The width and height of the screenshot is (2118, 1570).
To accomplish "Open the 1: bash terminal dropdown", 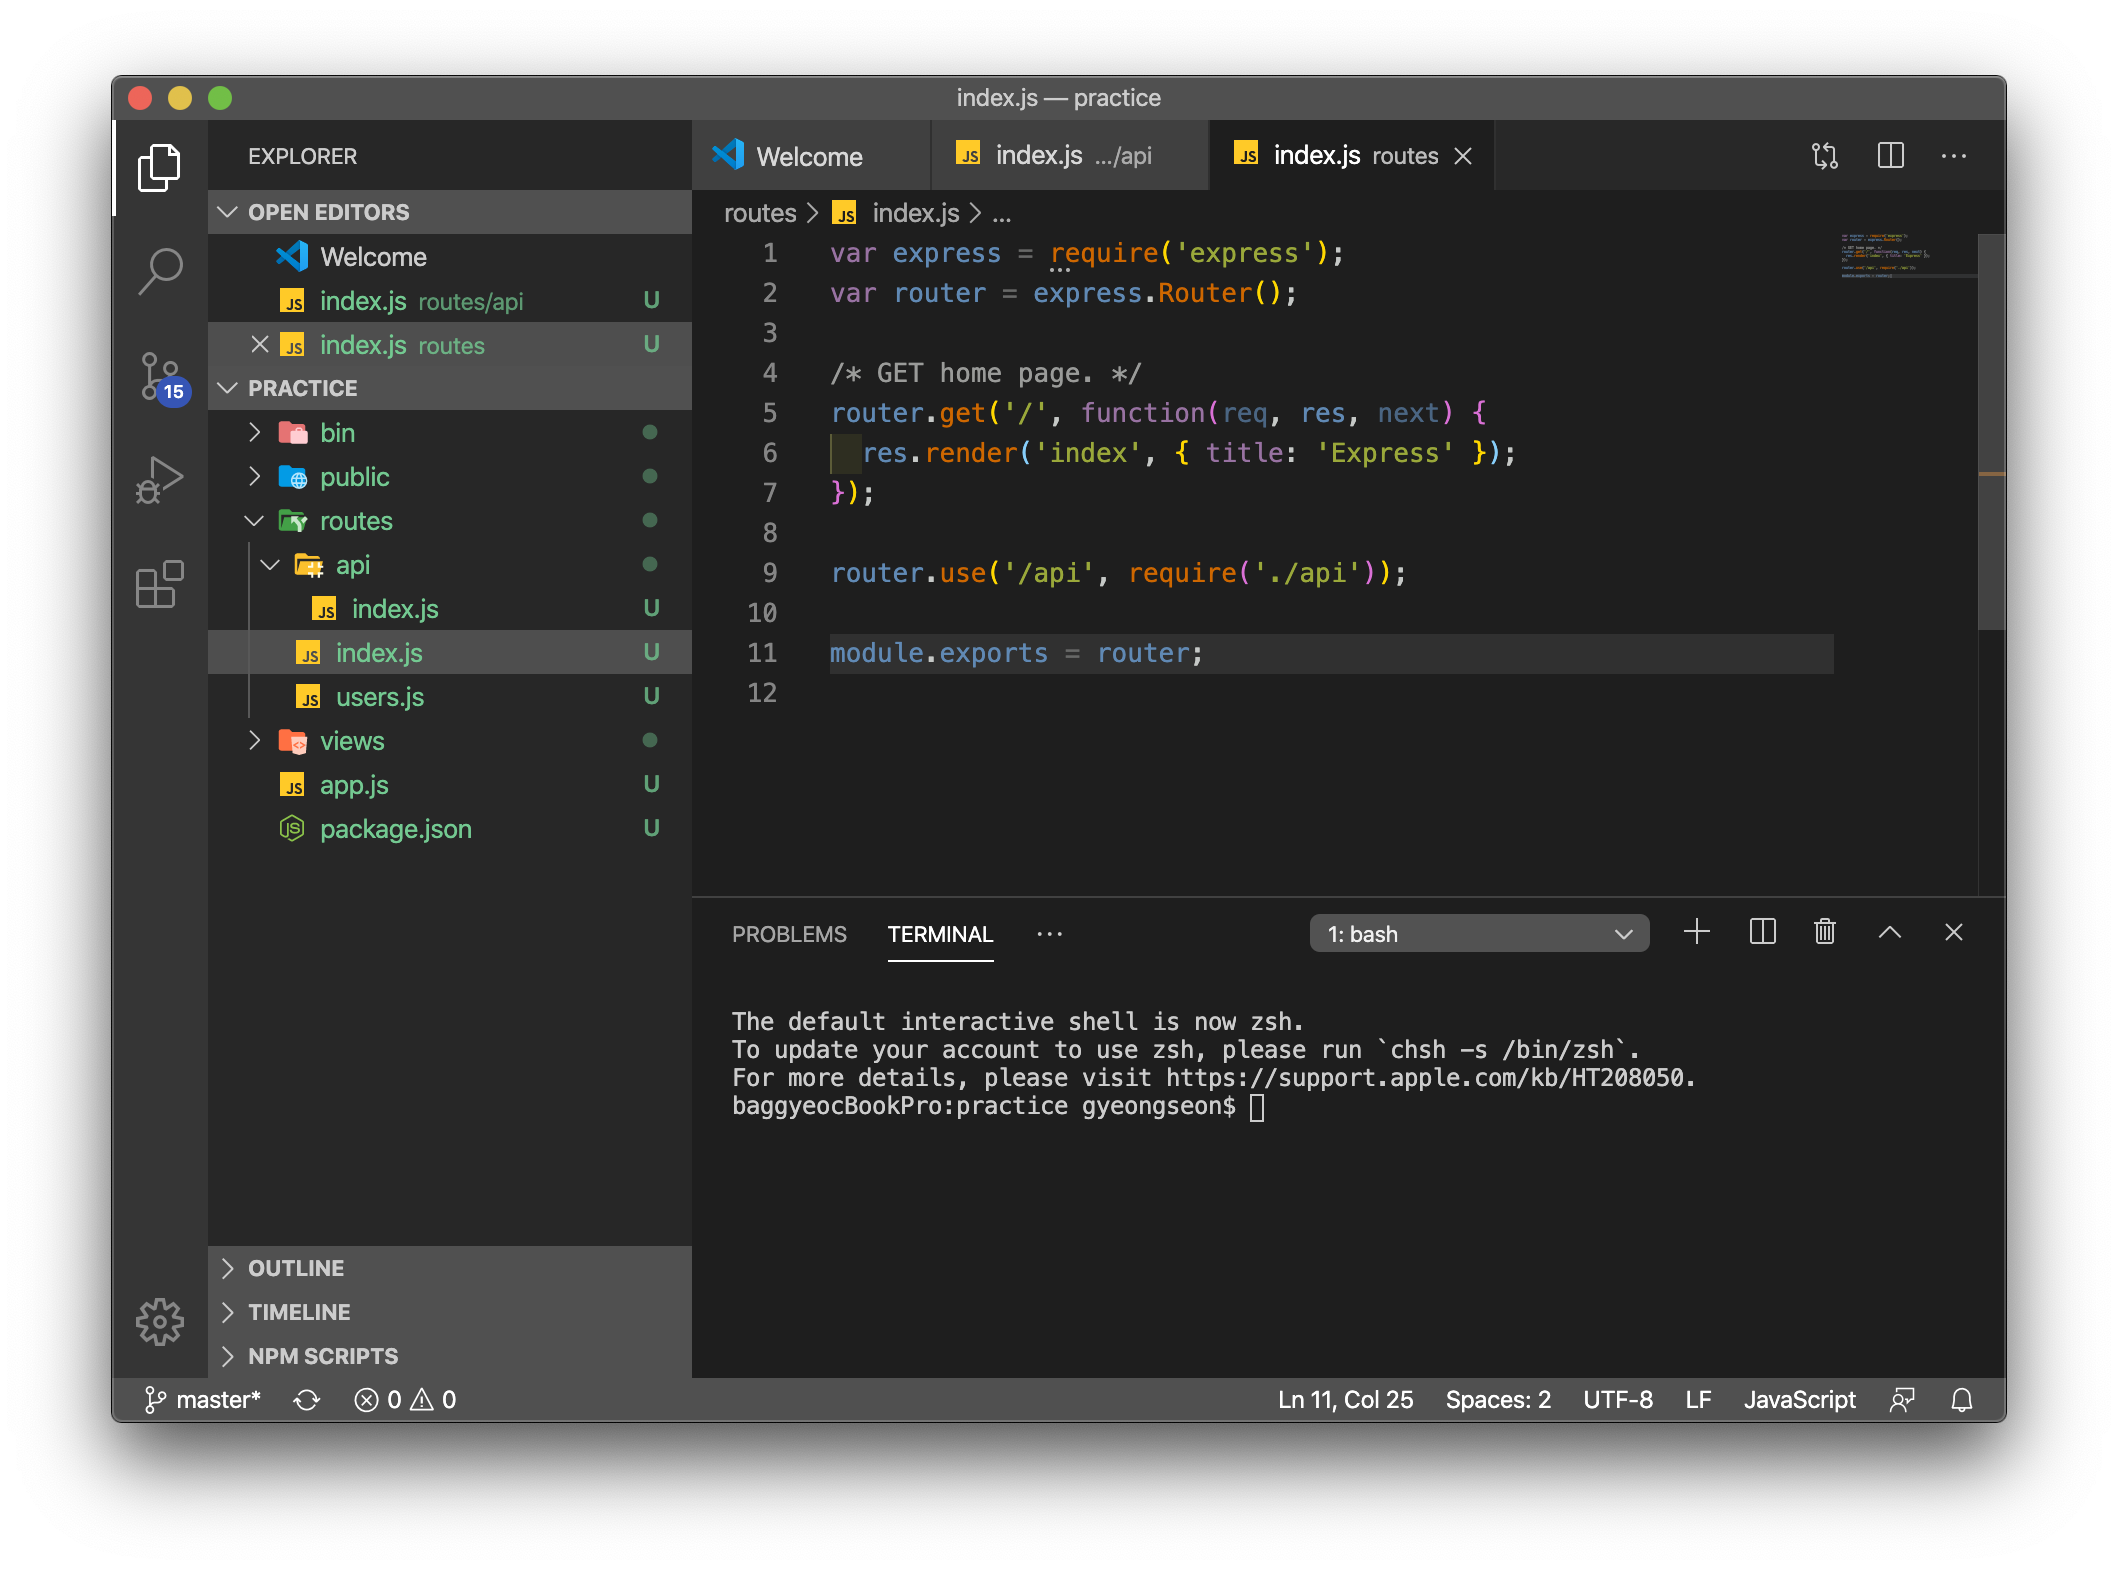I will [1478, 934].
